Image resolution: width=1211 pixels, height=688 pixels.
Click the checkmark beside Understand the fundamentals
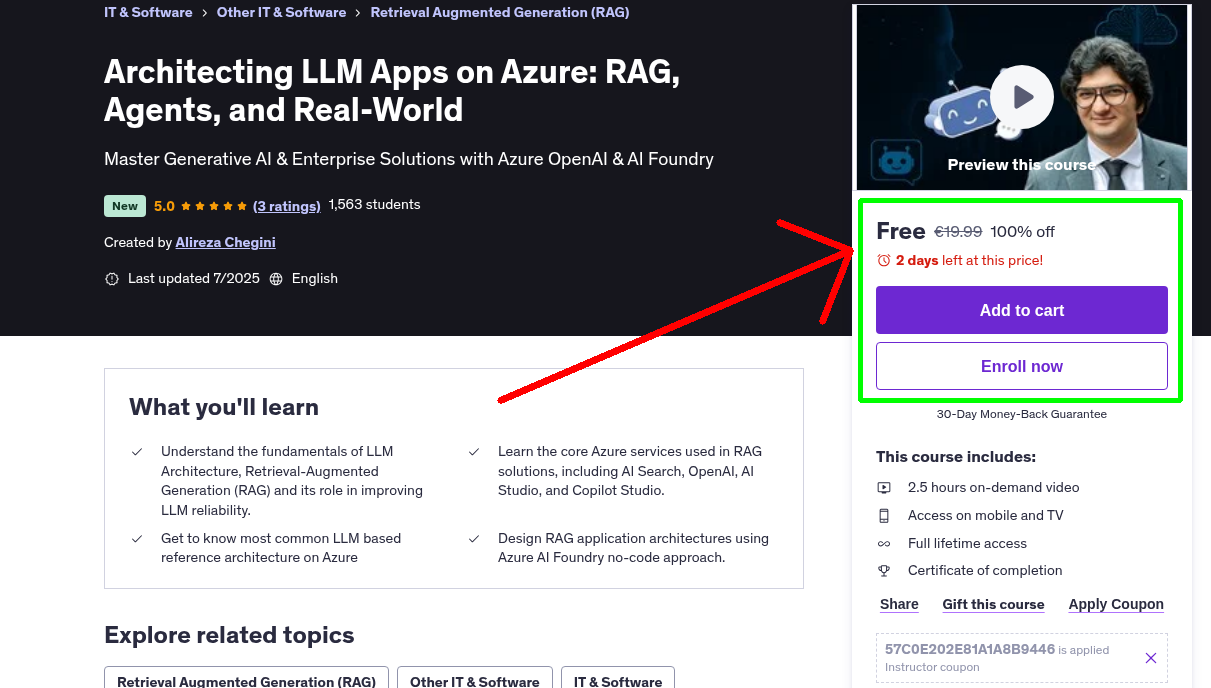point(137,452)
